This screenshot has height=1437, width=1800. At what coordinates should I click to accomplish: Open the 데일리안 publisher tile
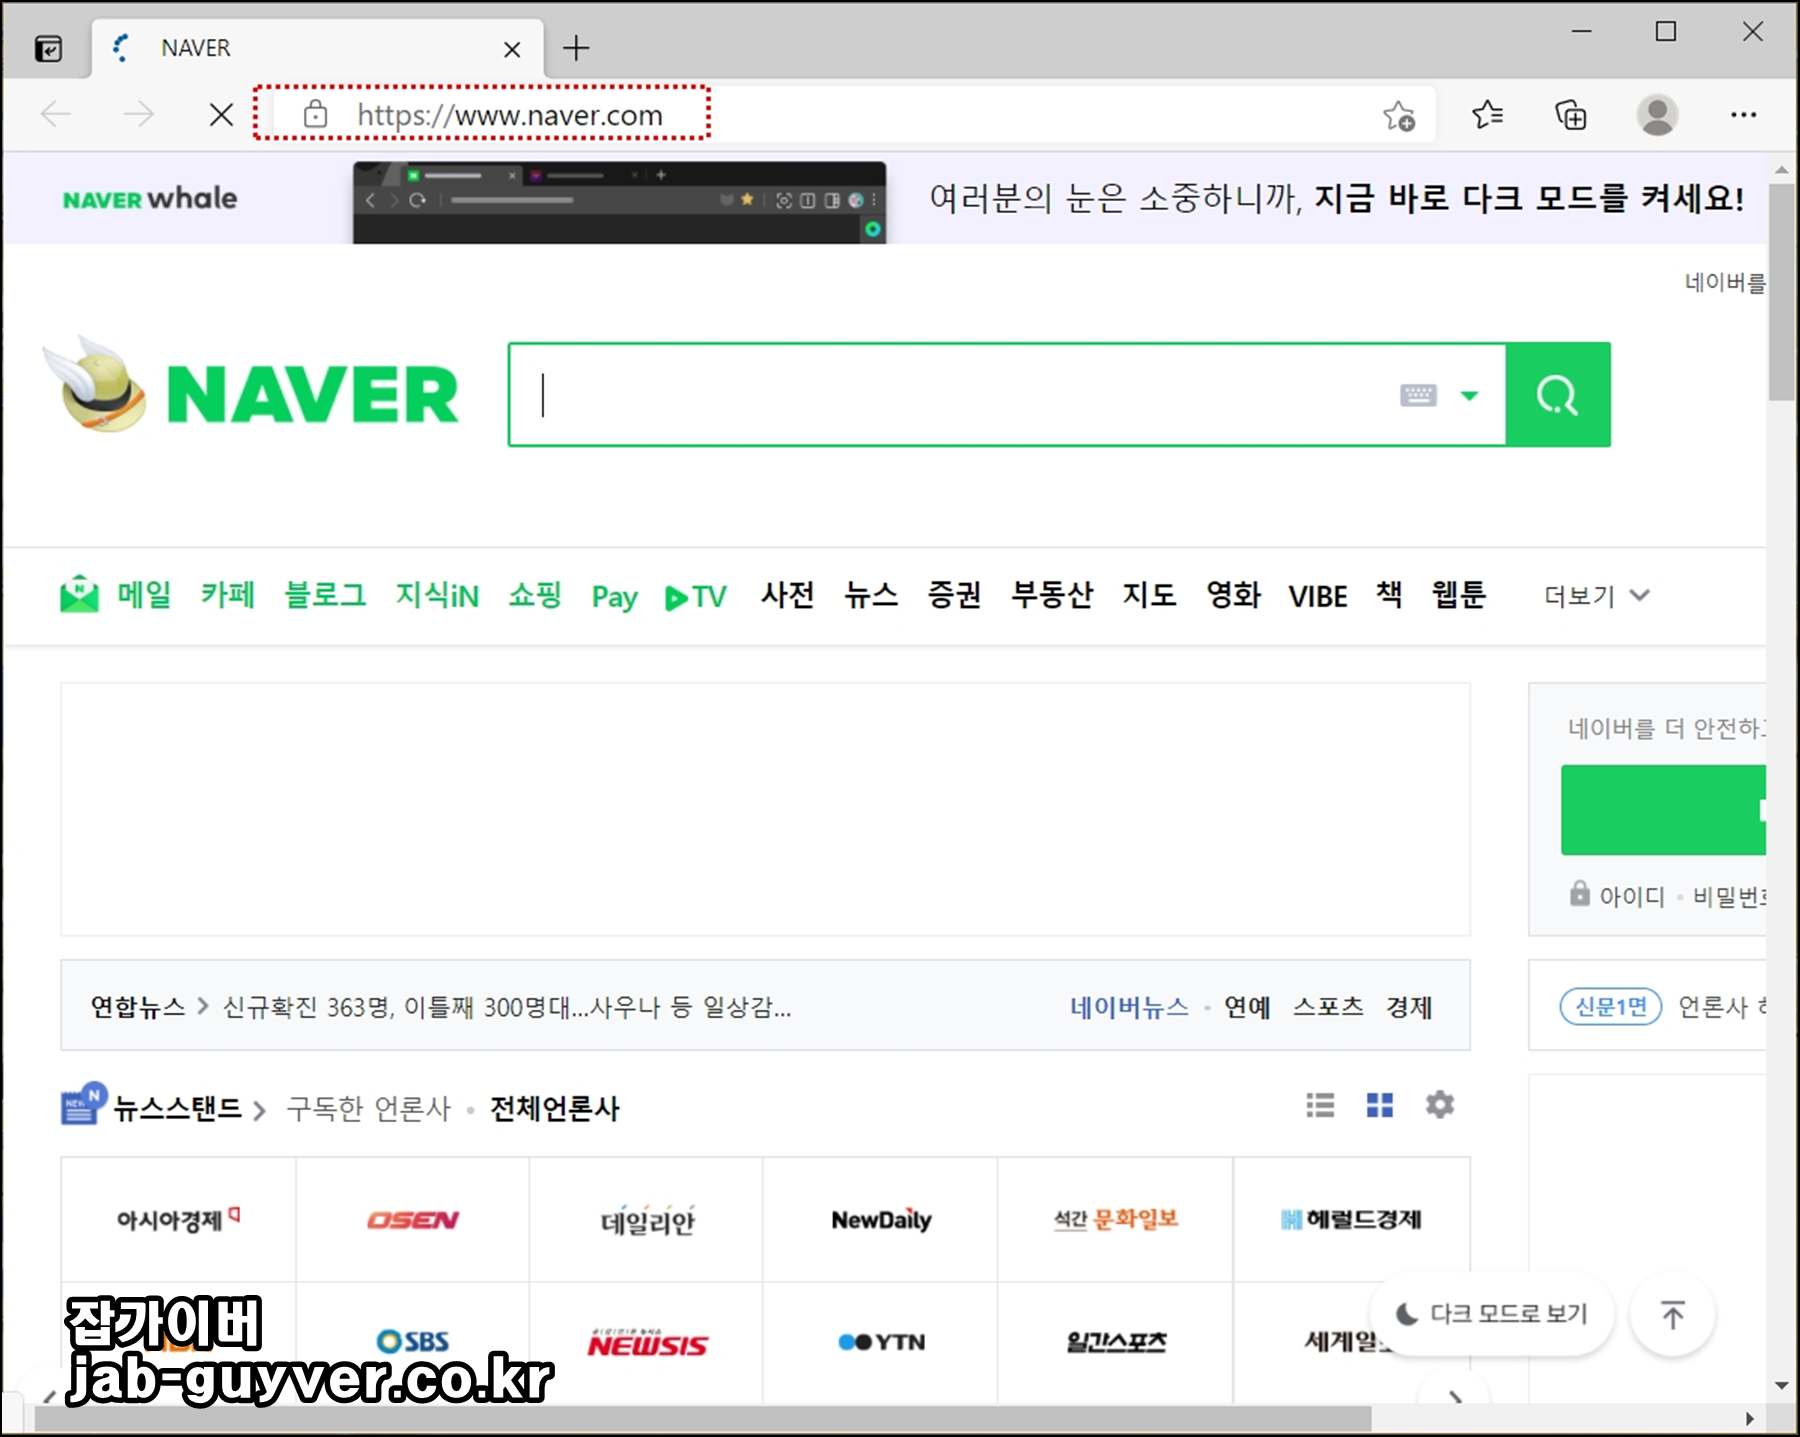tap(647, 1220)
